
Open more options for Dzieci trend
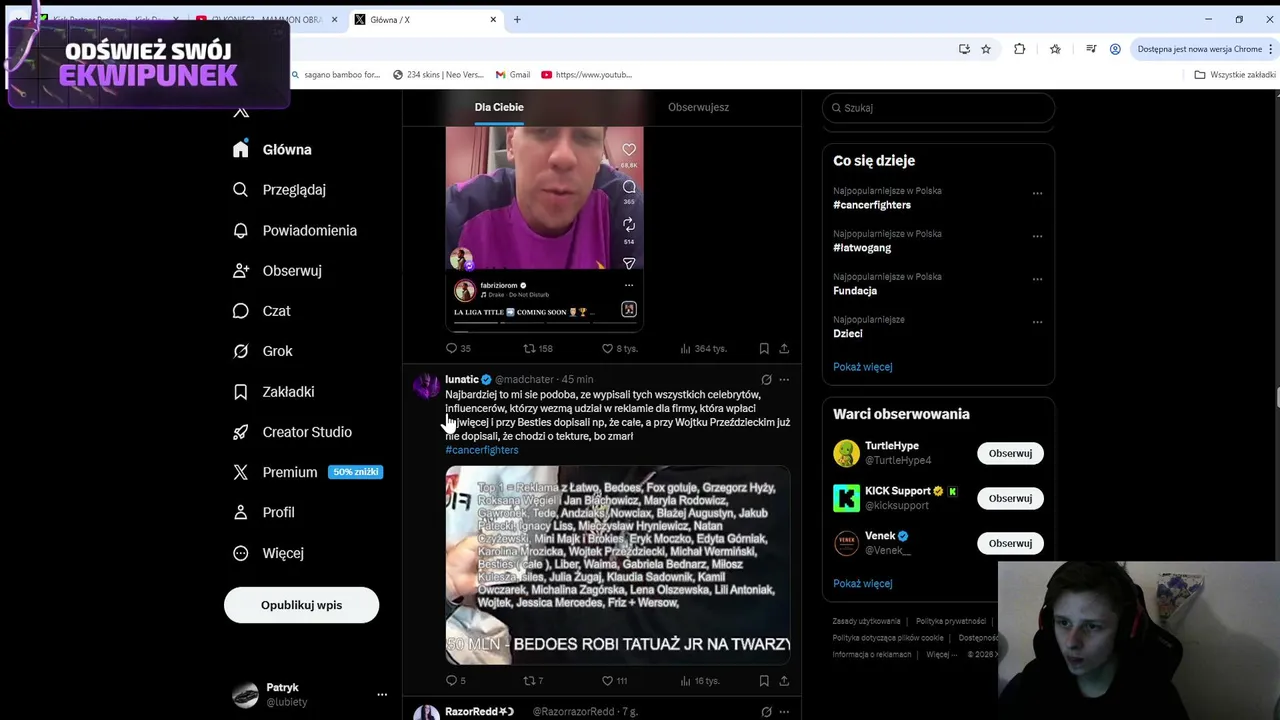click(x=1037, y=322)
